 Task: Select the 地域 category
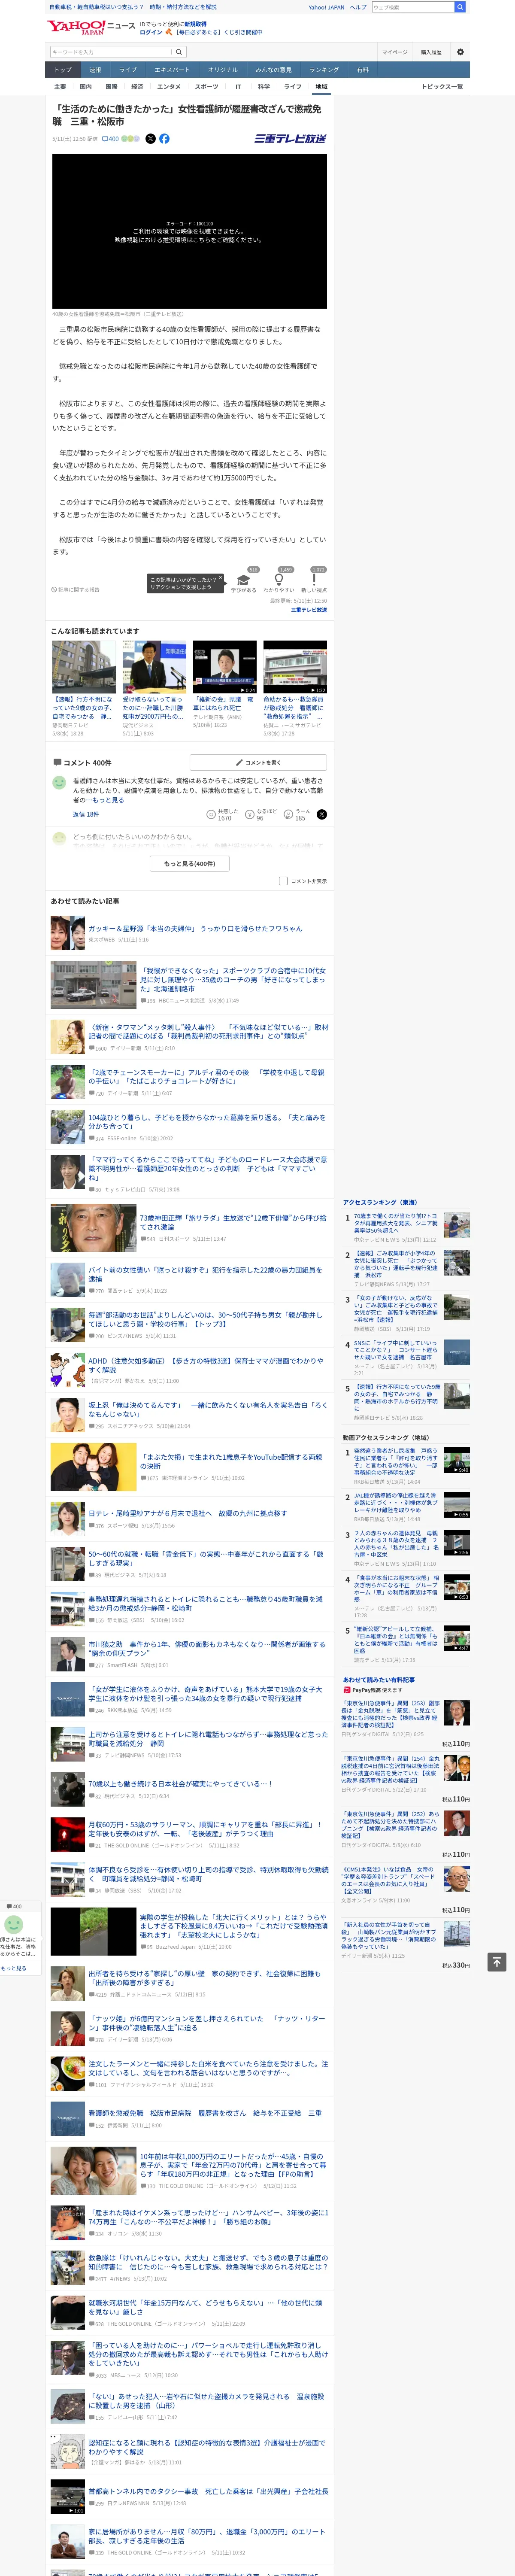point(321,87)
